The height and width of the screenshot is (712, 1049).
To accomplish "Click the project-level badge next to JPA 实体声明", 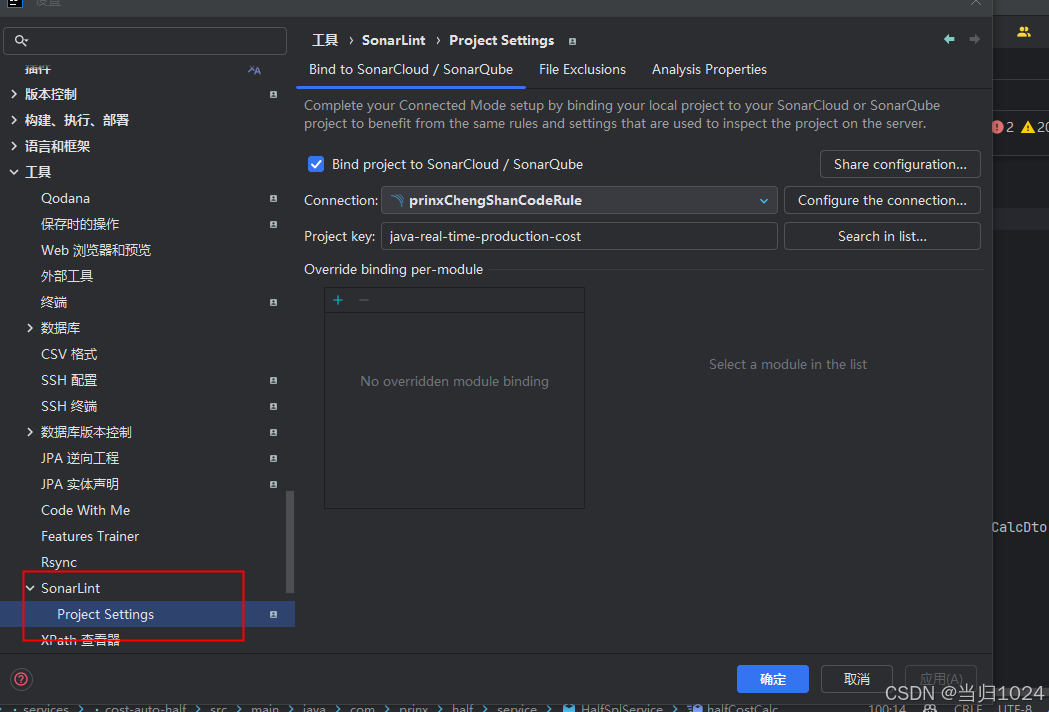I will [x=273, y=484].
